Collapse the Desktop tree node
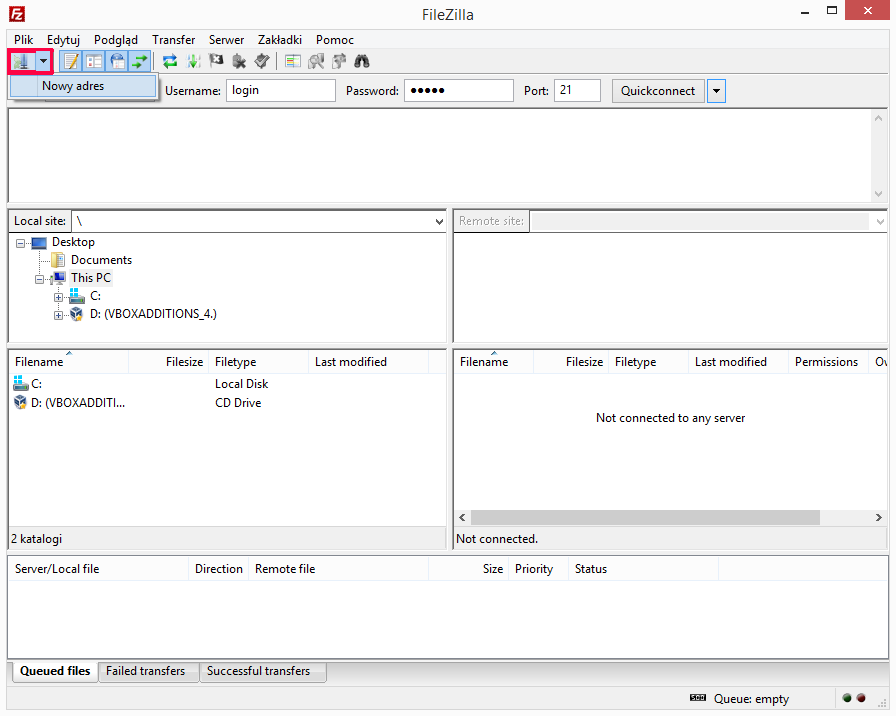 (x=21, y=243)
